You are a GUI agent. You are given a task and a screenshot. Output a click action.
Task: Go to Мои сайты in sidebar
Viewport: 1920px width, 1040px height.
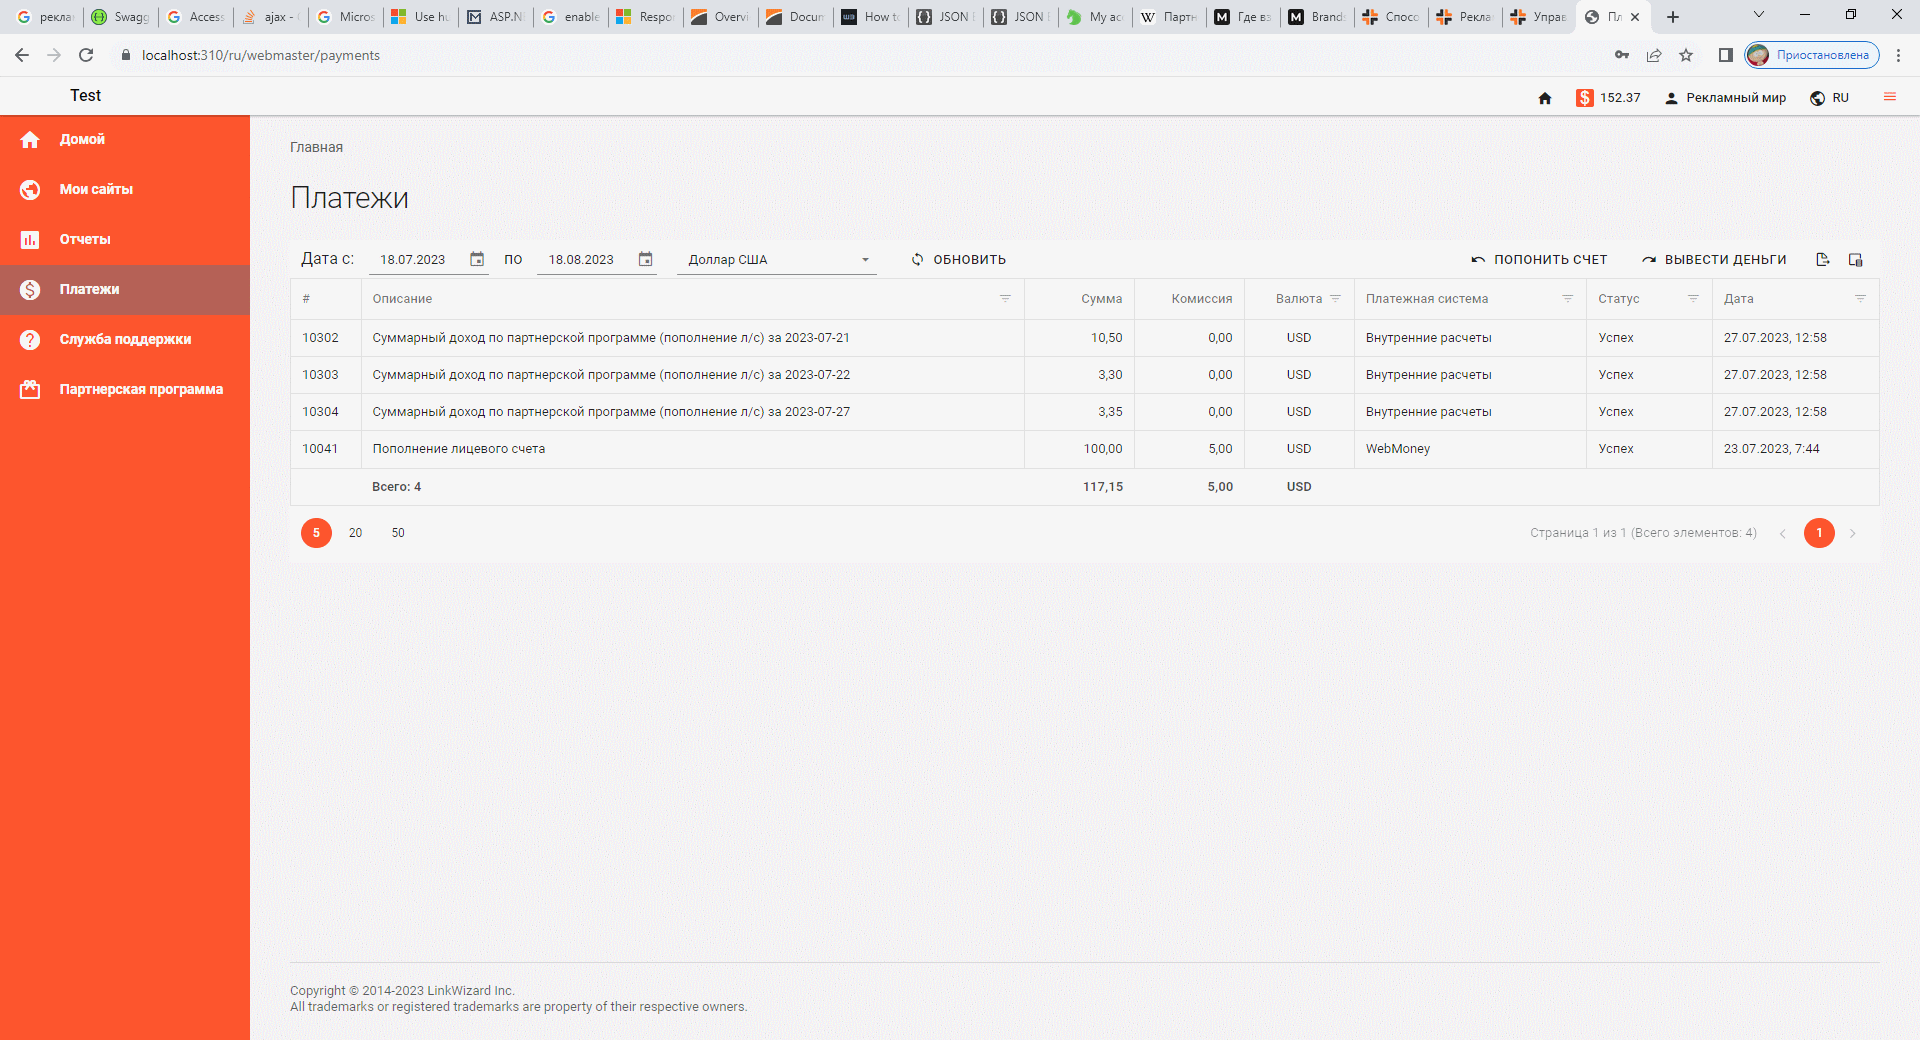pyautogui.click(x=96, y=190)
